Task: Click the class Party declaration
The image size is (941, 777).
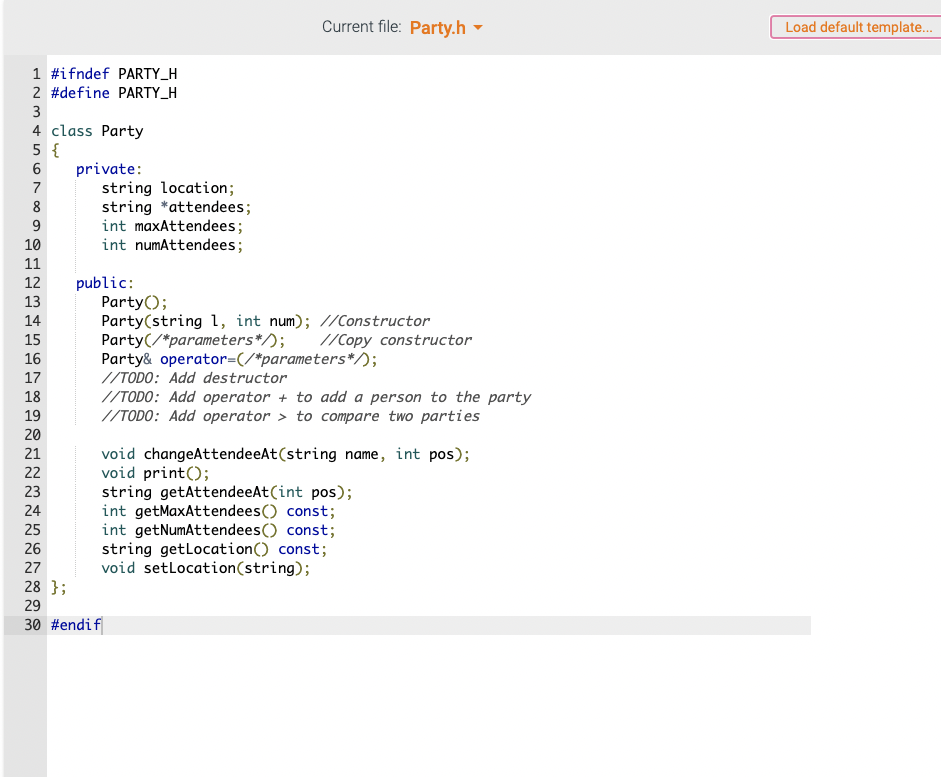Action: click(x=97, y=130)
